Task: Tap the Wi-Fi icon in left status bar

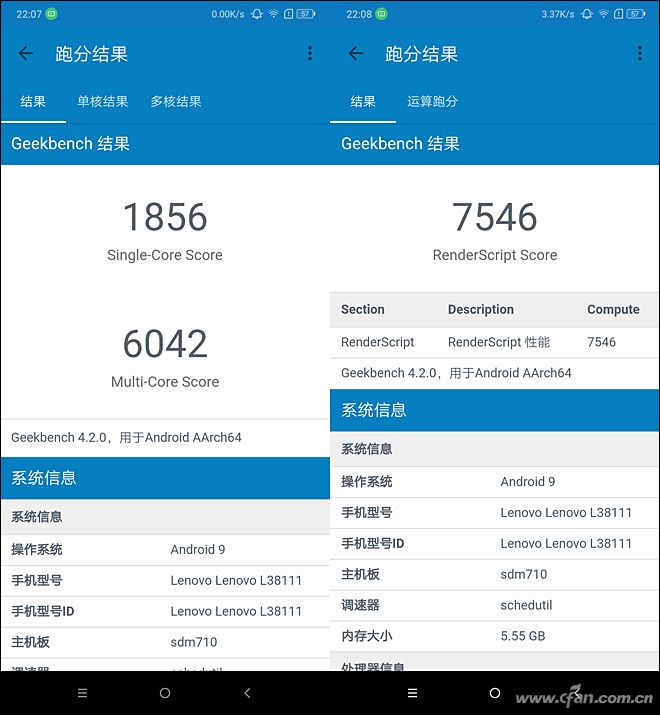Action: 273,14
